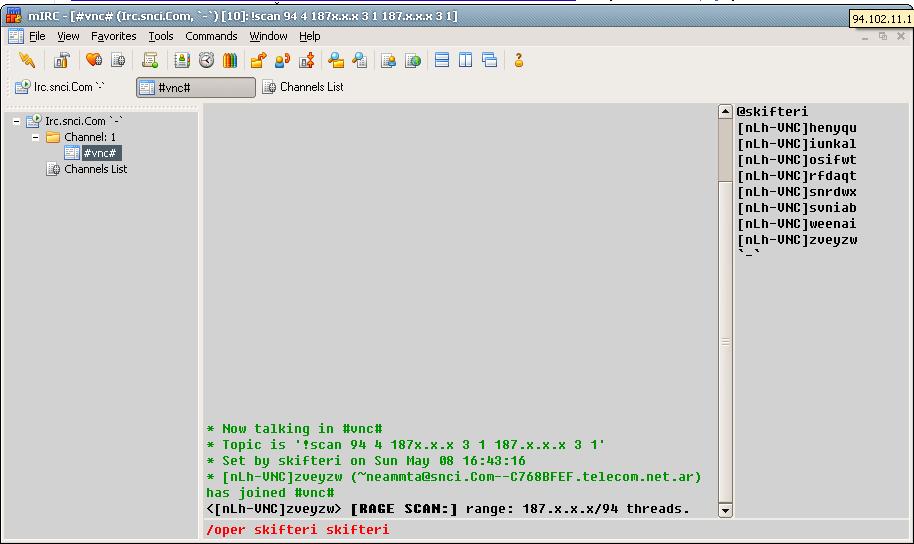Screen dimensions: 914x544
Task: Switch to Irc.snci.Com status switchbar button
Action: tap(60, 87)
